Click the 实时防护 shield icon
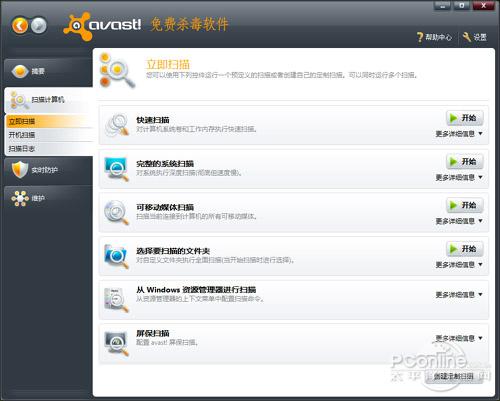The width and height of the screenshot is (500, 401). pyautogui.click(x=20, y=170)
